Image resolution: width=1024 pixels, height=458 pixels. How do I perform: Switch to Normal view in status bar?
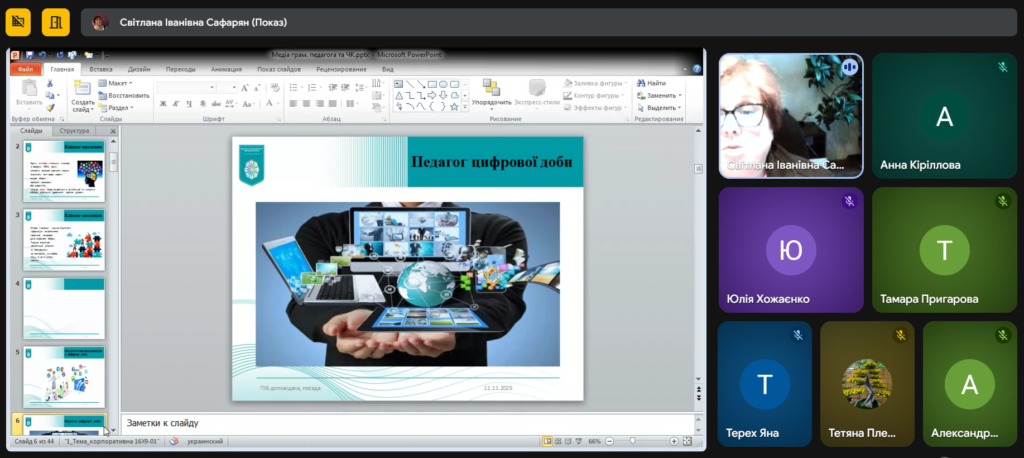(x=547, y=441)
